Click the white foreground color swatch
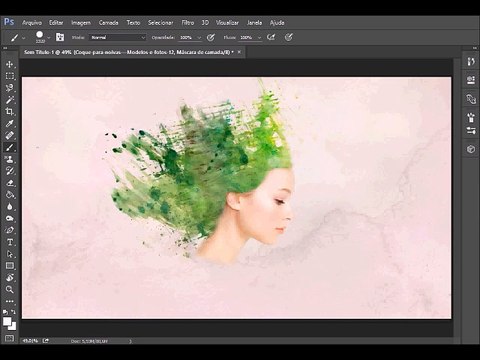The image size is (480, 360). click(7, 321)
